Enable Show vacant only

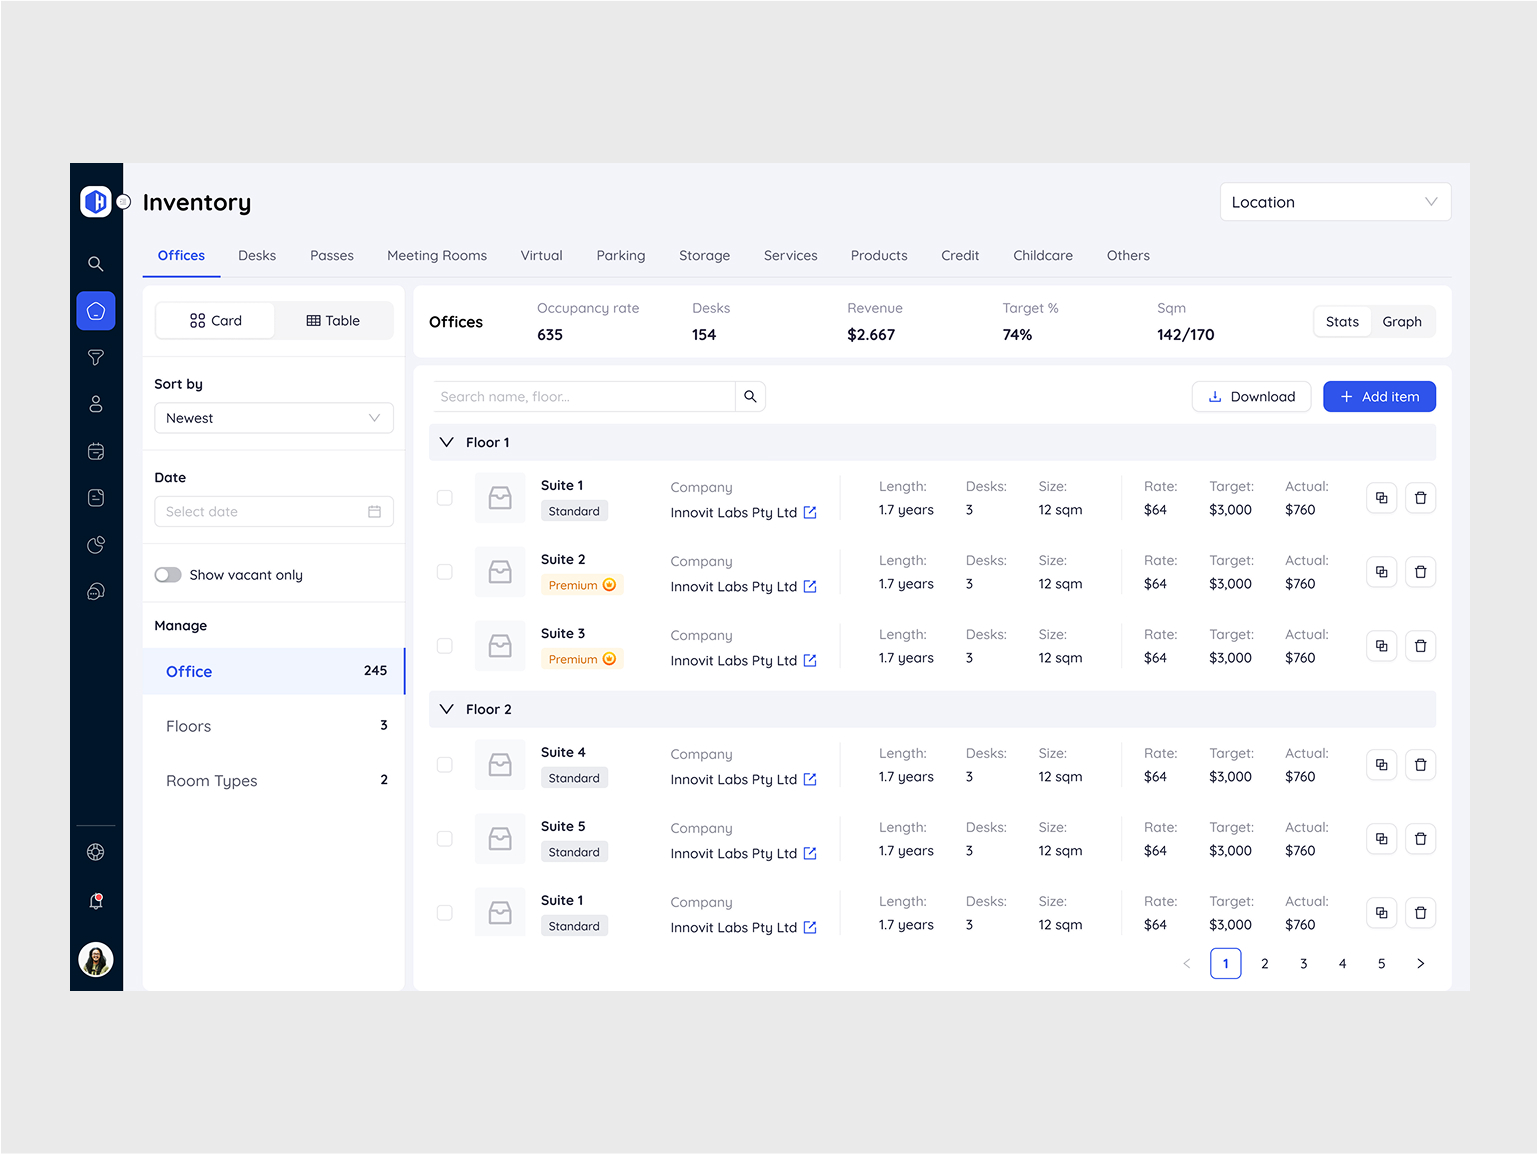[x=168, y=574]
